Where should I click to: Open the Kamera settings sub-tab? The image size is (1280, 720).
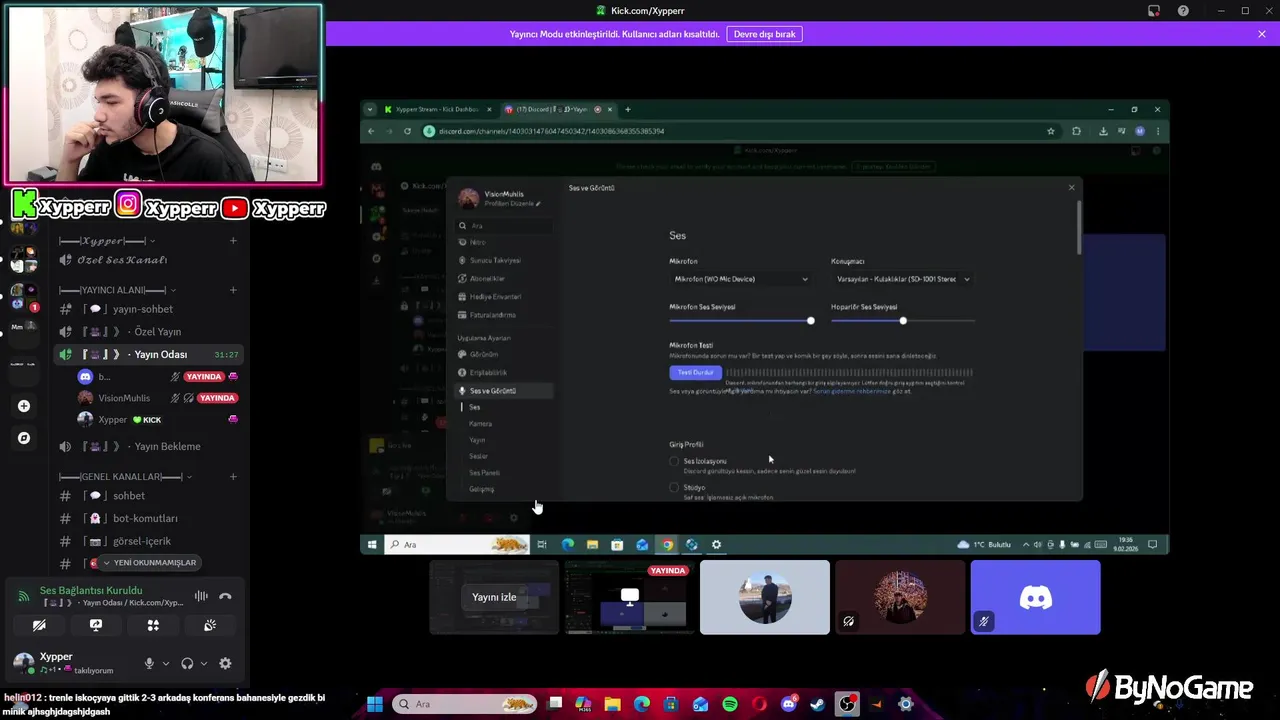(x=481, y=423)
